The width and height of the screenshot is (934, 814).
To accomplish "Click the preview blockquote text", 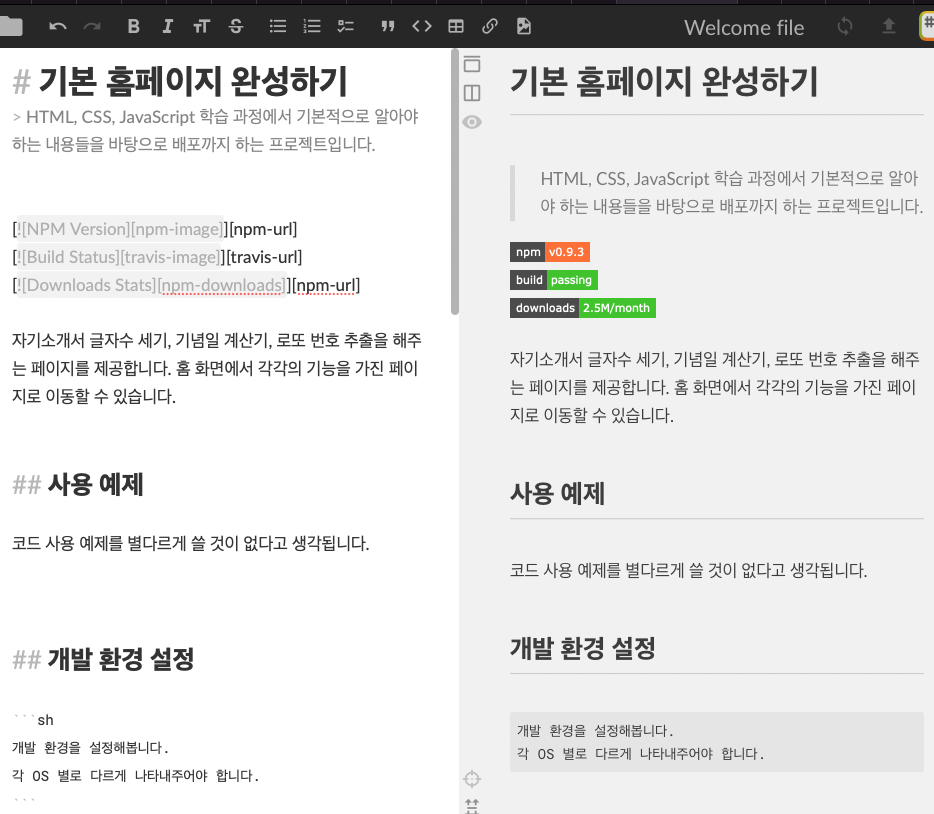I will pos(731,192).
